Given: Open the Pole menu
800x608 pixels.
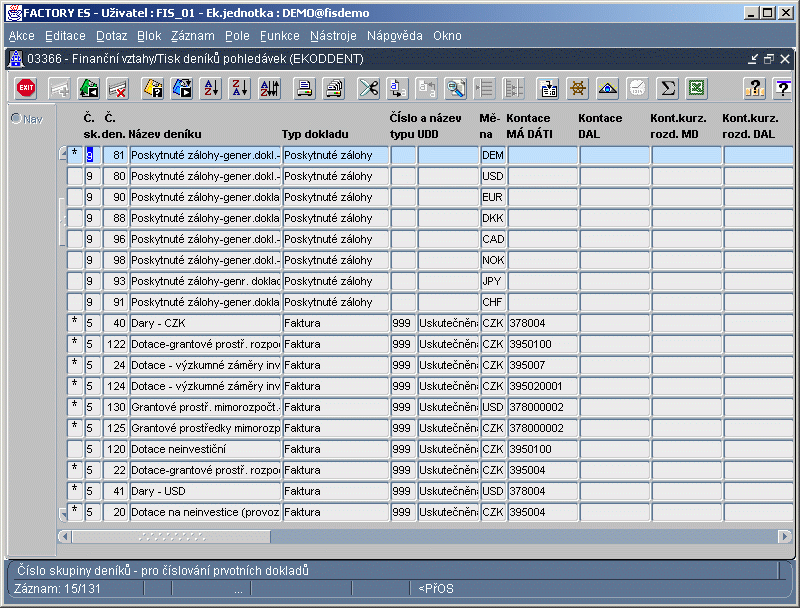Looking at the screenshot, I should [x=237, y=36].
